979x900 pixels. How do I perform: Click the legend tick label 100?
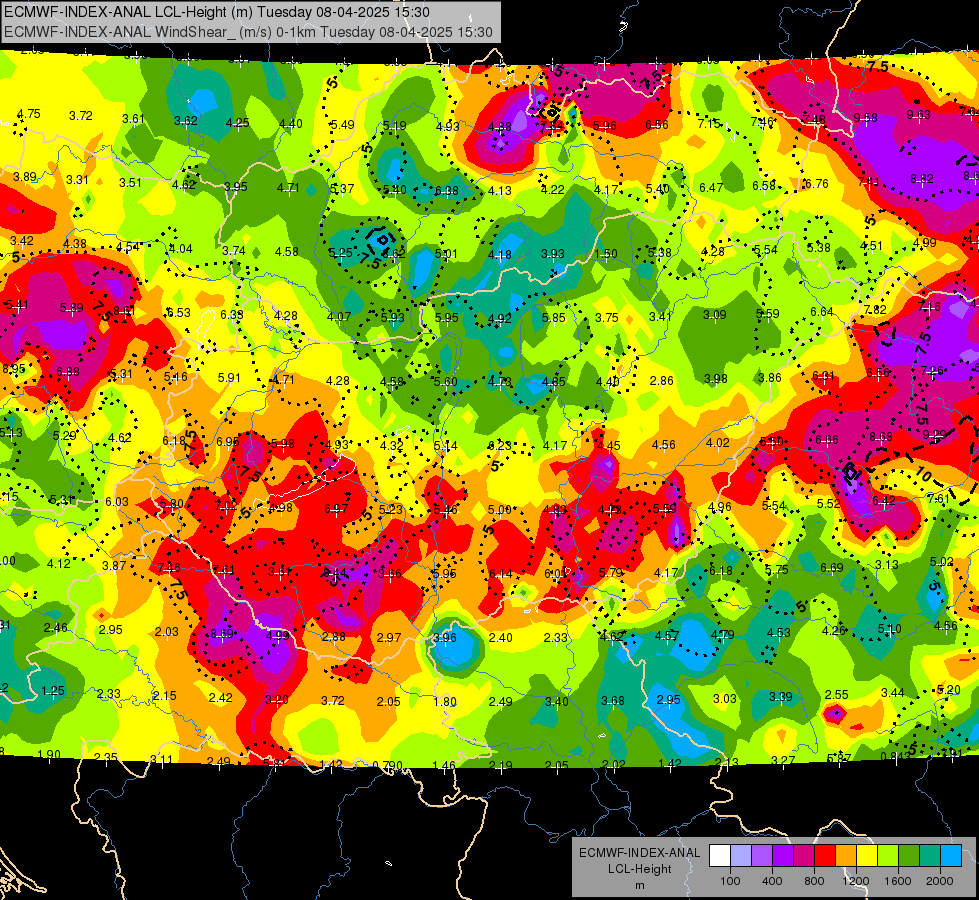click(730, 881)
